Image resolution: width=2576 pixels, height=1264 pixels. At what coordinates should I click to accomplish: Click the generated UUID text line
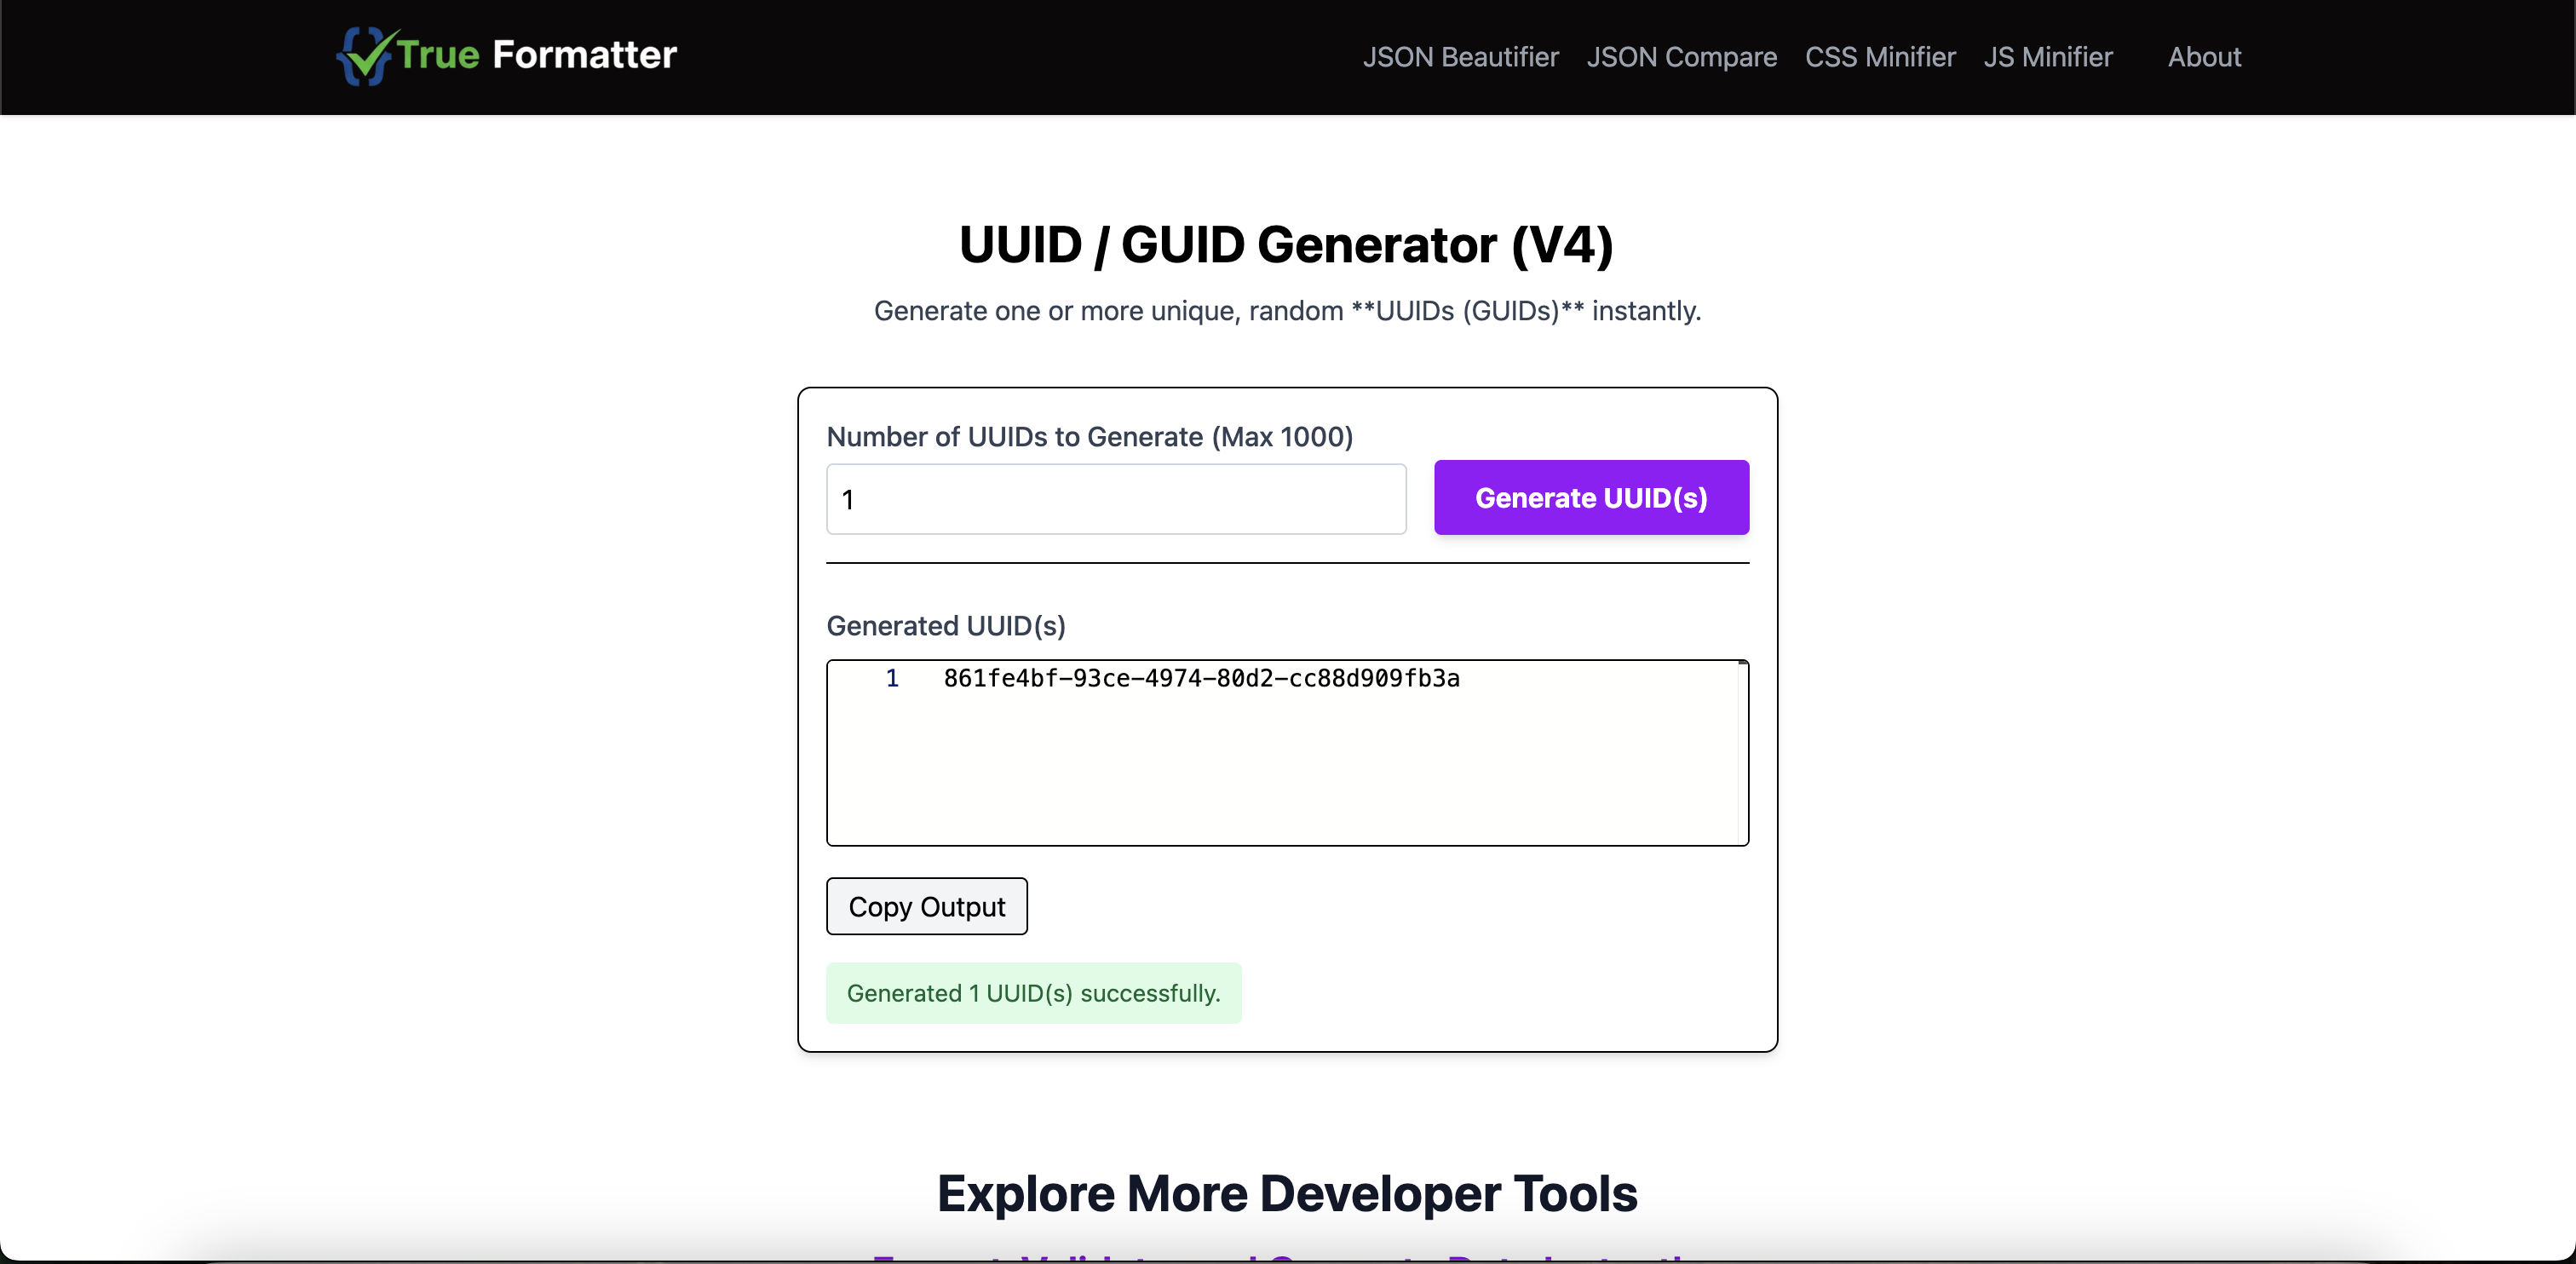tap(1200, 679)
